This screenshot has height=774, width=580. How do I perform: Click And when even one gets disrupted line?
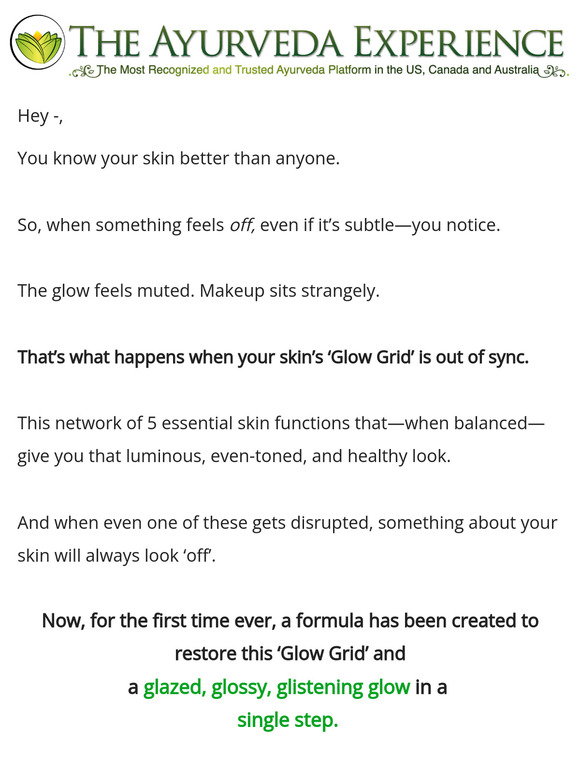coord(287,522)
